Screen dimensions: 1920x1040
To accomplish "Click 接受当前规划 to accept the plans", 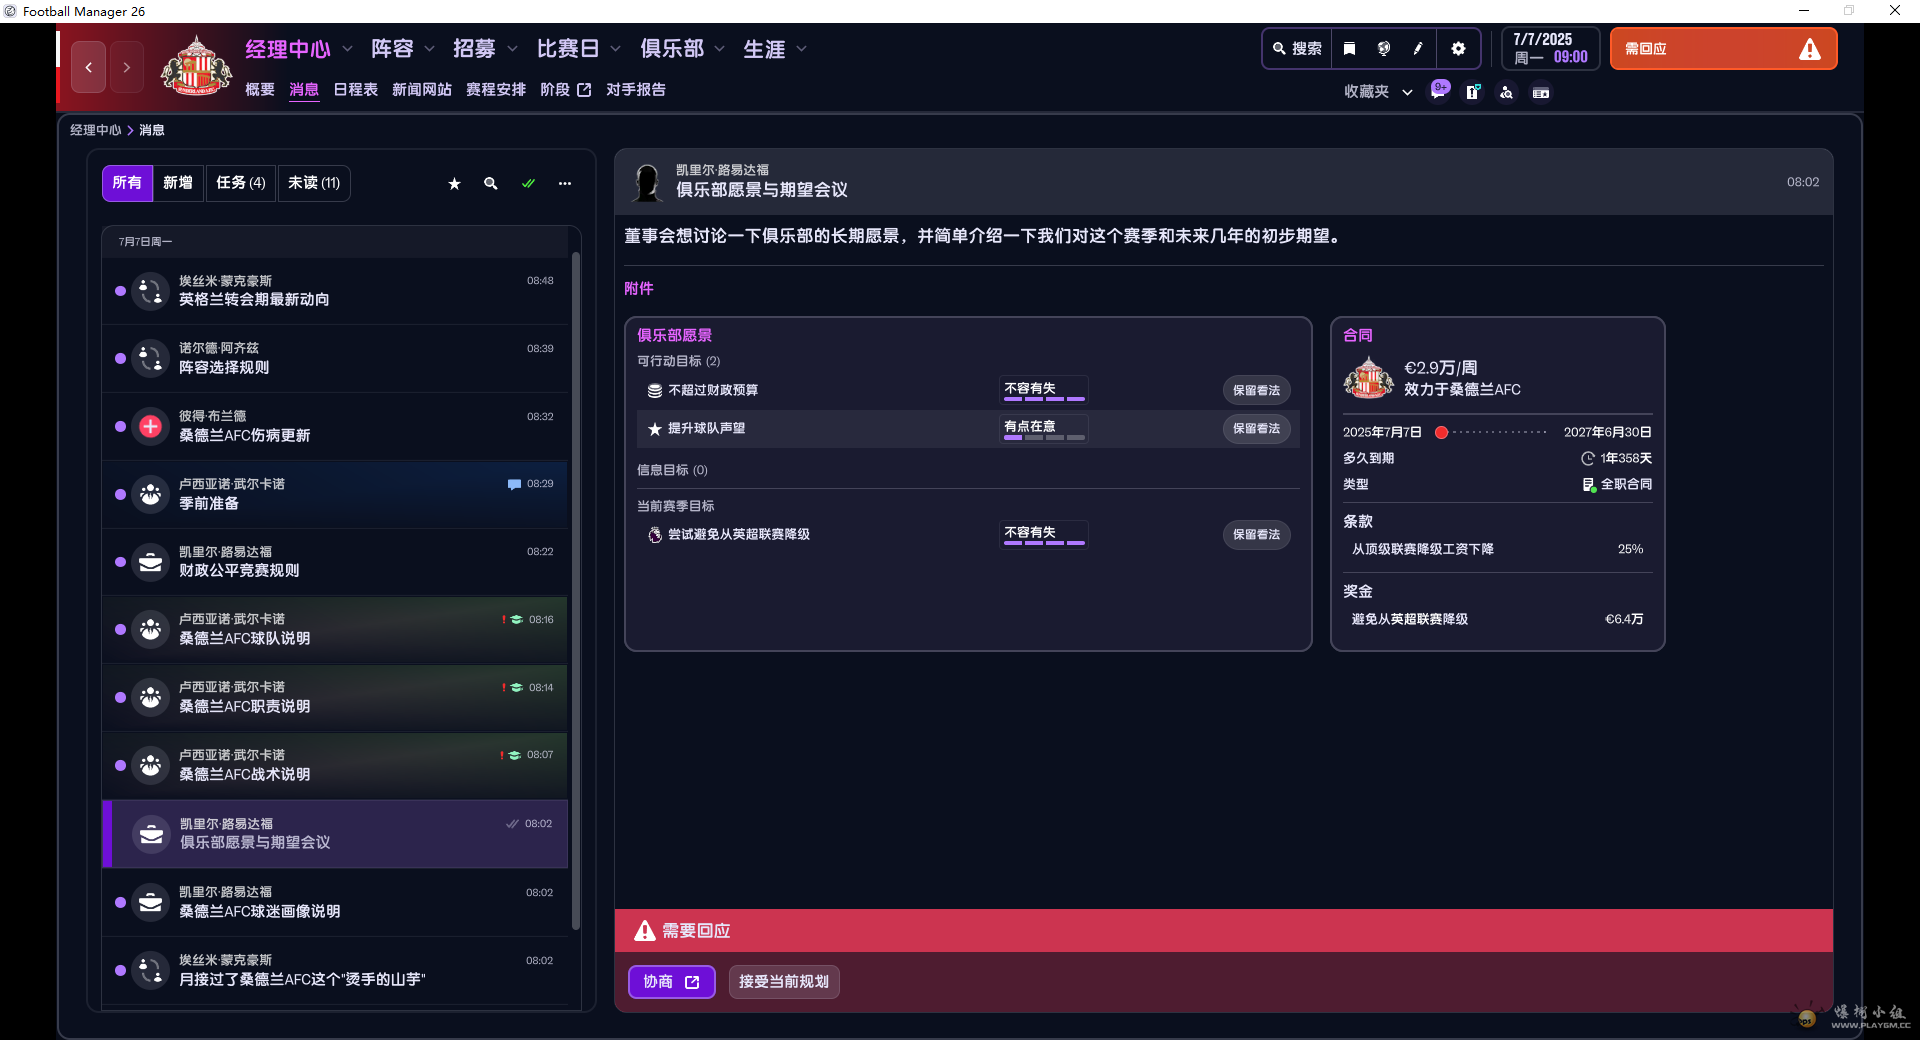I will [784, 982].
